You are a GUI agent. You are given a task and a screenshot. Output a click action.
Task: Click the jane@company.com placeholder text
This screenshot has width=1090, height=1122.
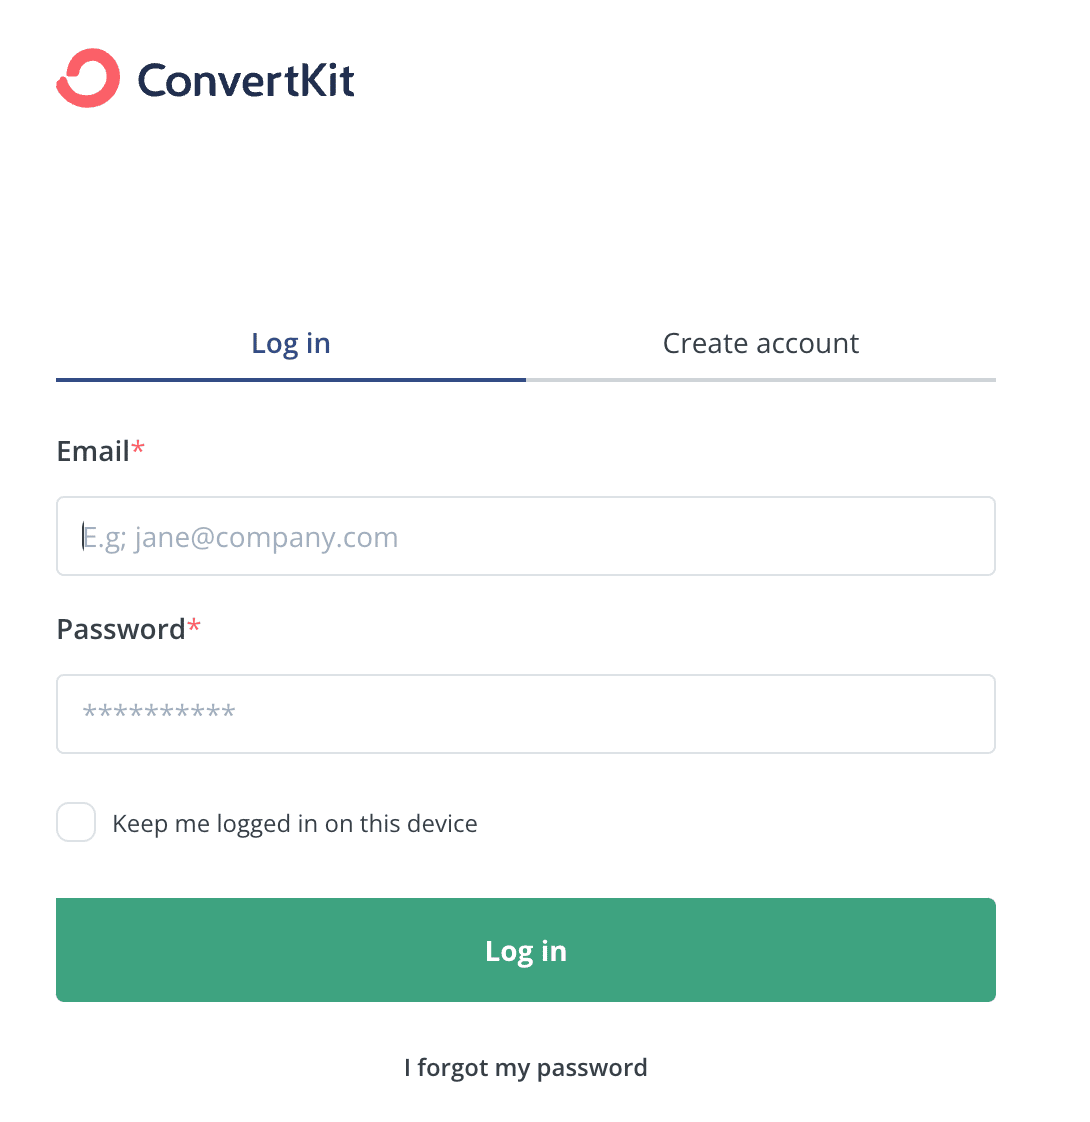tap(266, 537)
